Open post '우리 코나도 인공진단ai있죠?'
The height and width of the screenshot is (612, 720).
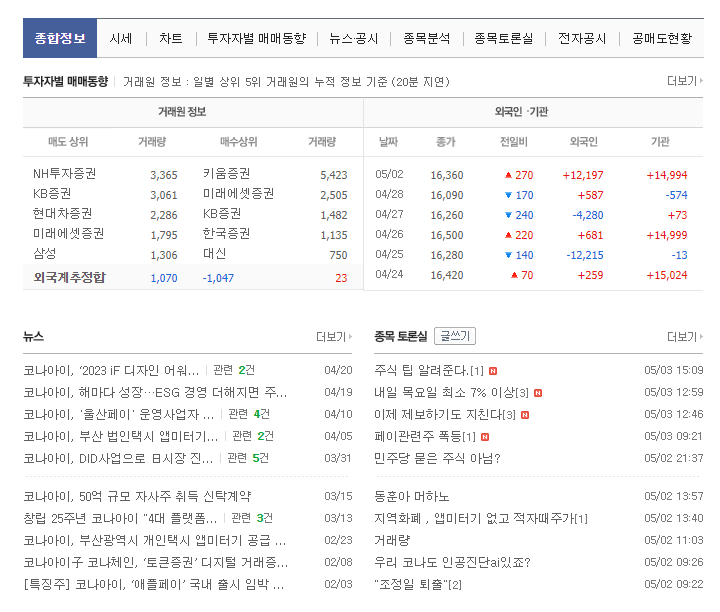click(x=452, y=562)
